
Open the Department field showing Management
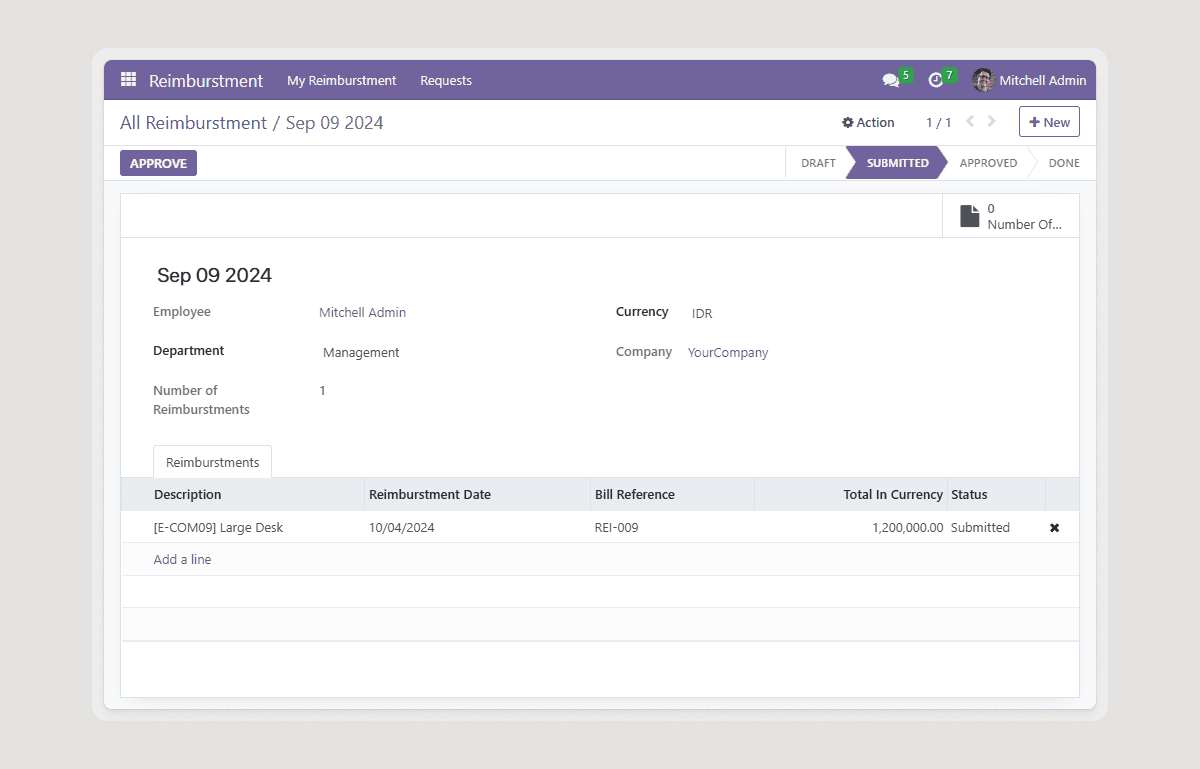[361, 353]
